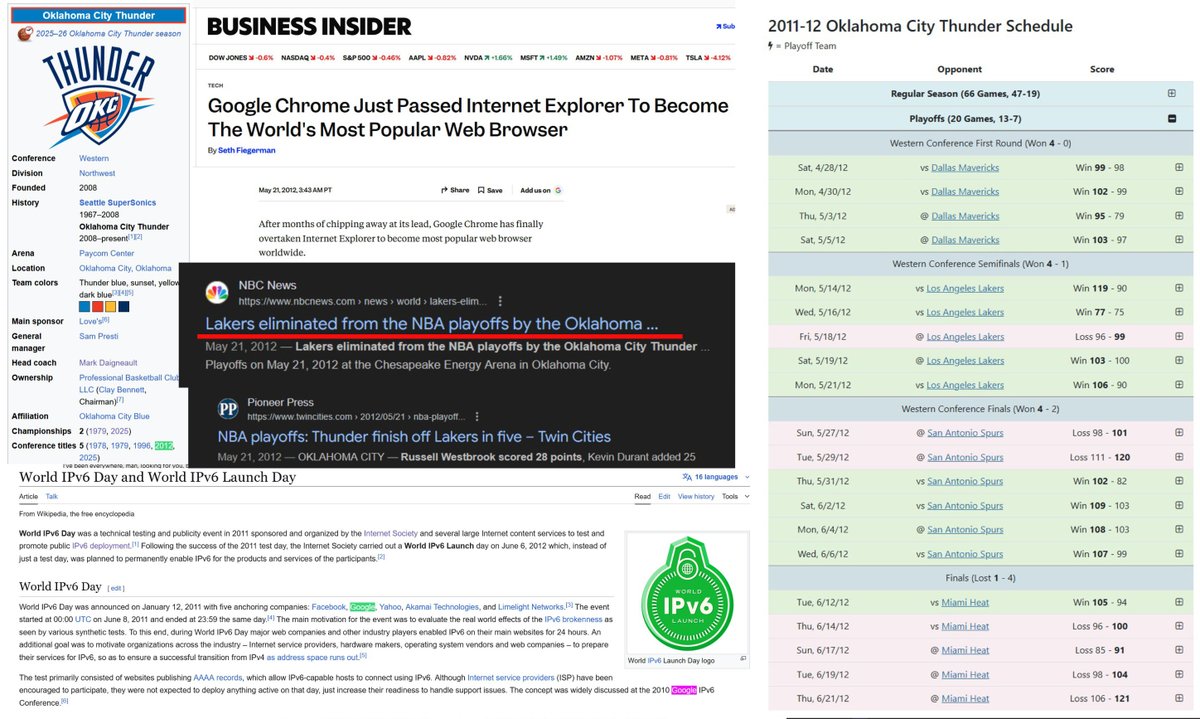Screen dimensions: 1200x719
Task: Collapse the Playoffs (20 Games) section
Action: (x=1171, y=118)
